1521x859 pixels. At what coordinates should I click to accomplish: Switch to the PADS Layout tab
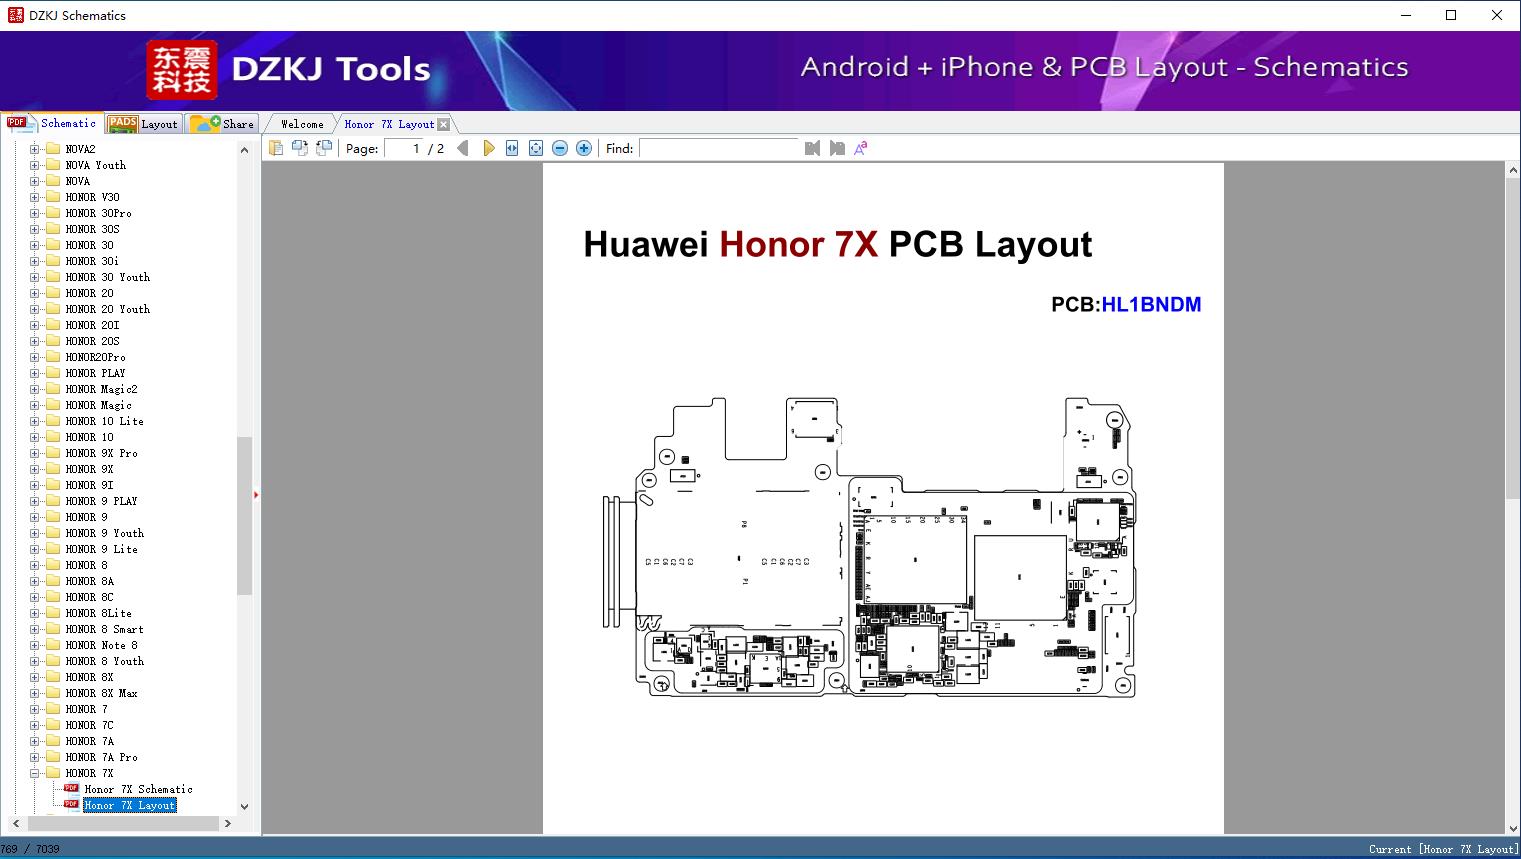(x=142, y=124)
